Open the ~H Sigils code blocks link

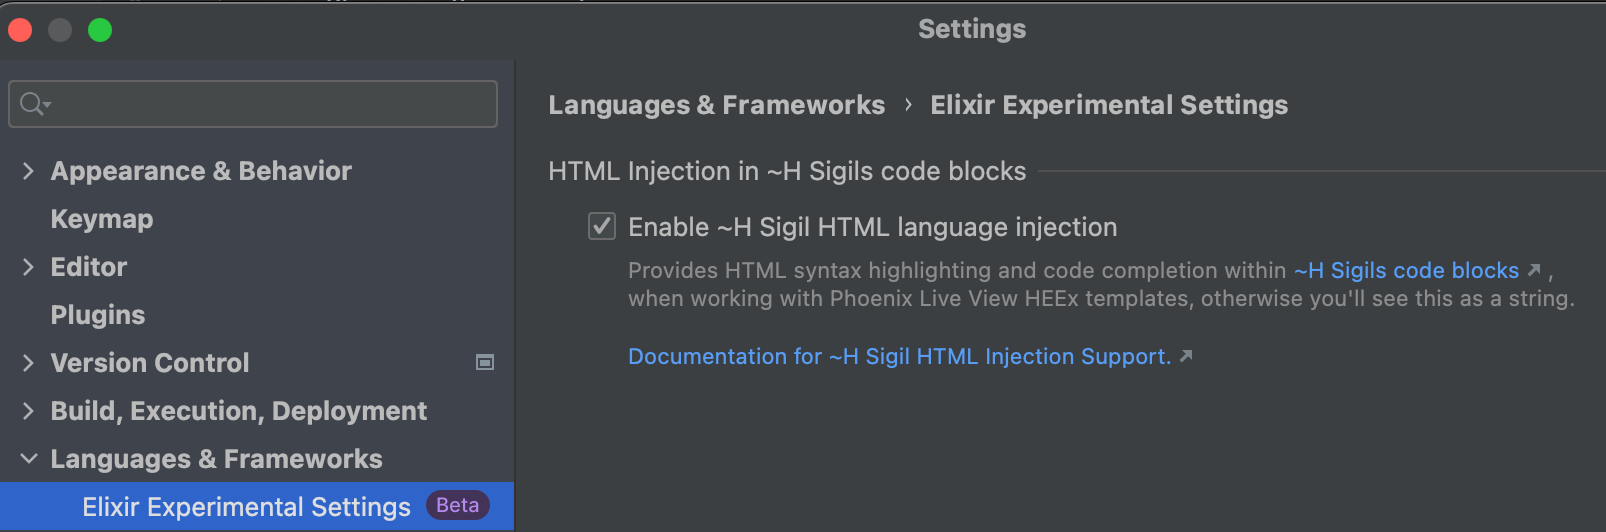[1406, 270]
